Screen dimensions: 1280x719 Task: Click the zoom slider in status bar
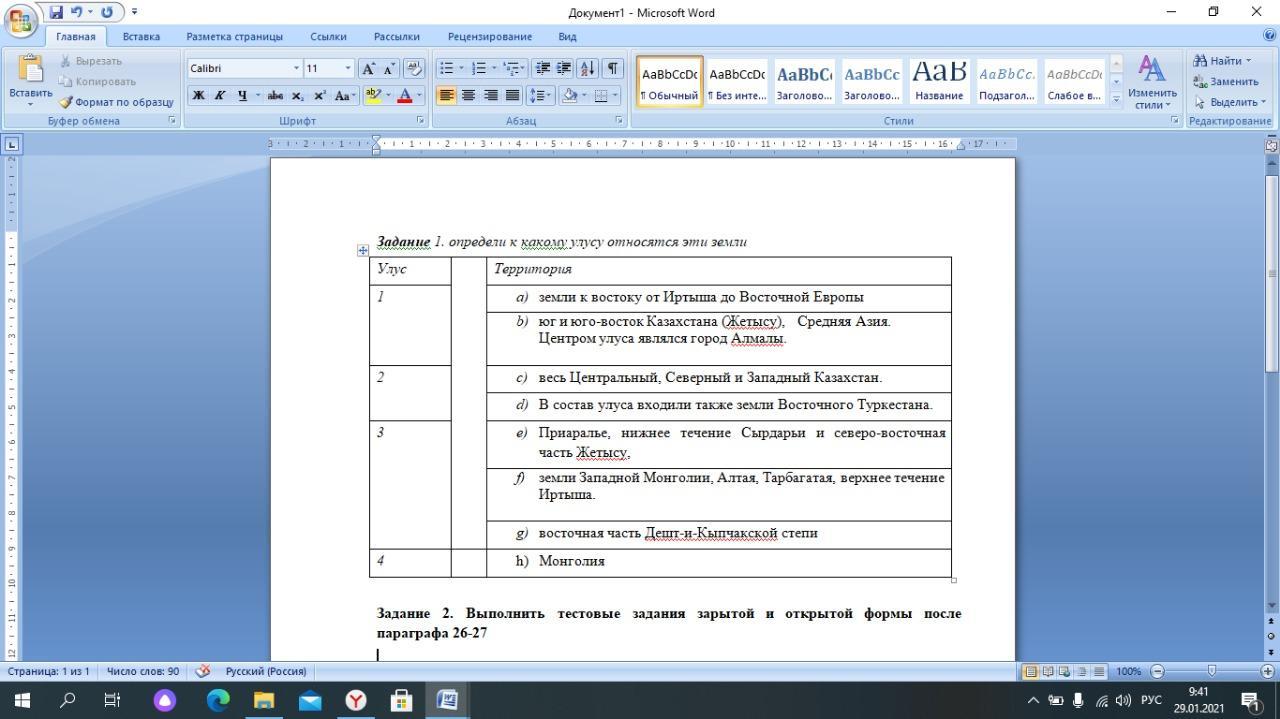tap(1211, 671)
